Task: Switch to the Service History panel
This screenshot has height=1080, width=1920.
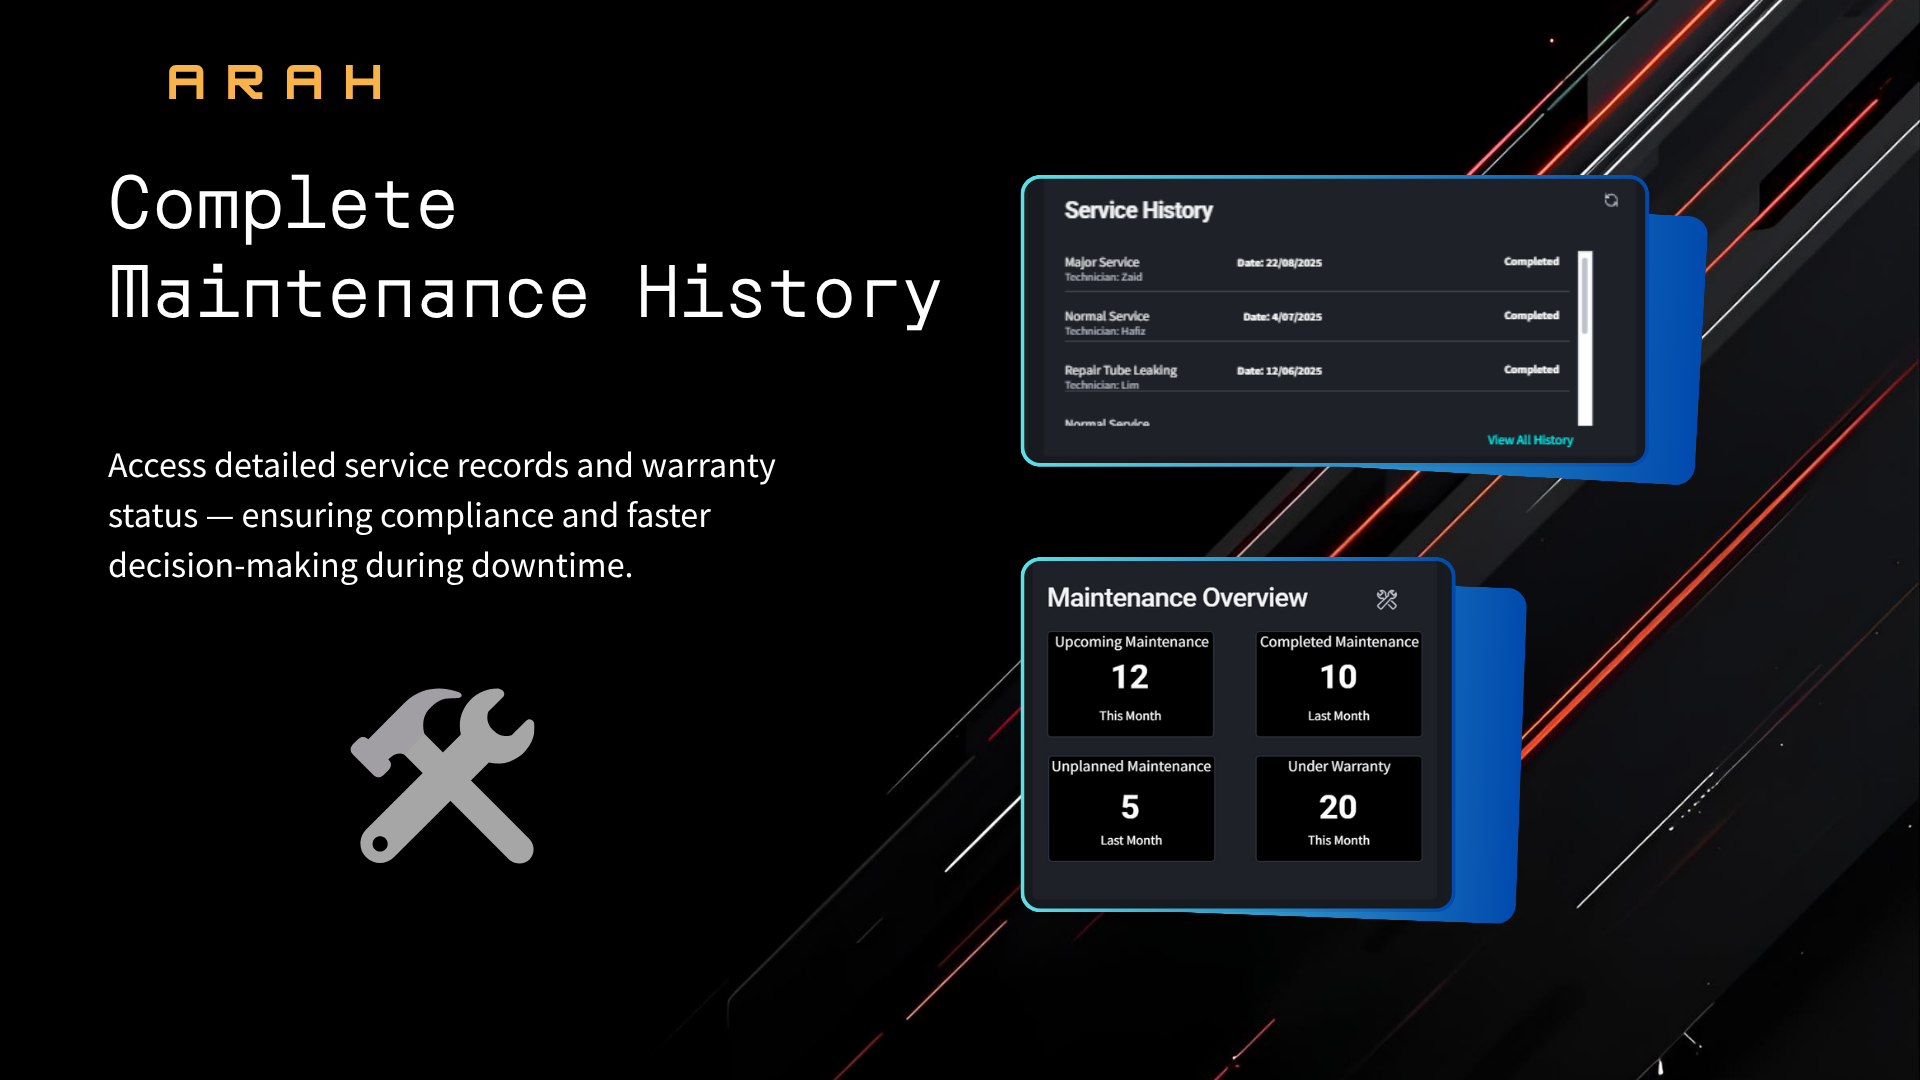Action: click(1138, 211)
